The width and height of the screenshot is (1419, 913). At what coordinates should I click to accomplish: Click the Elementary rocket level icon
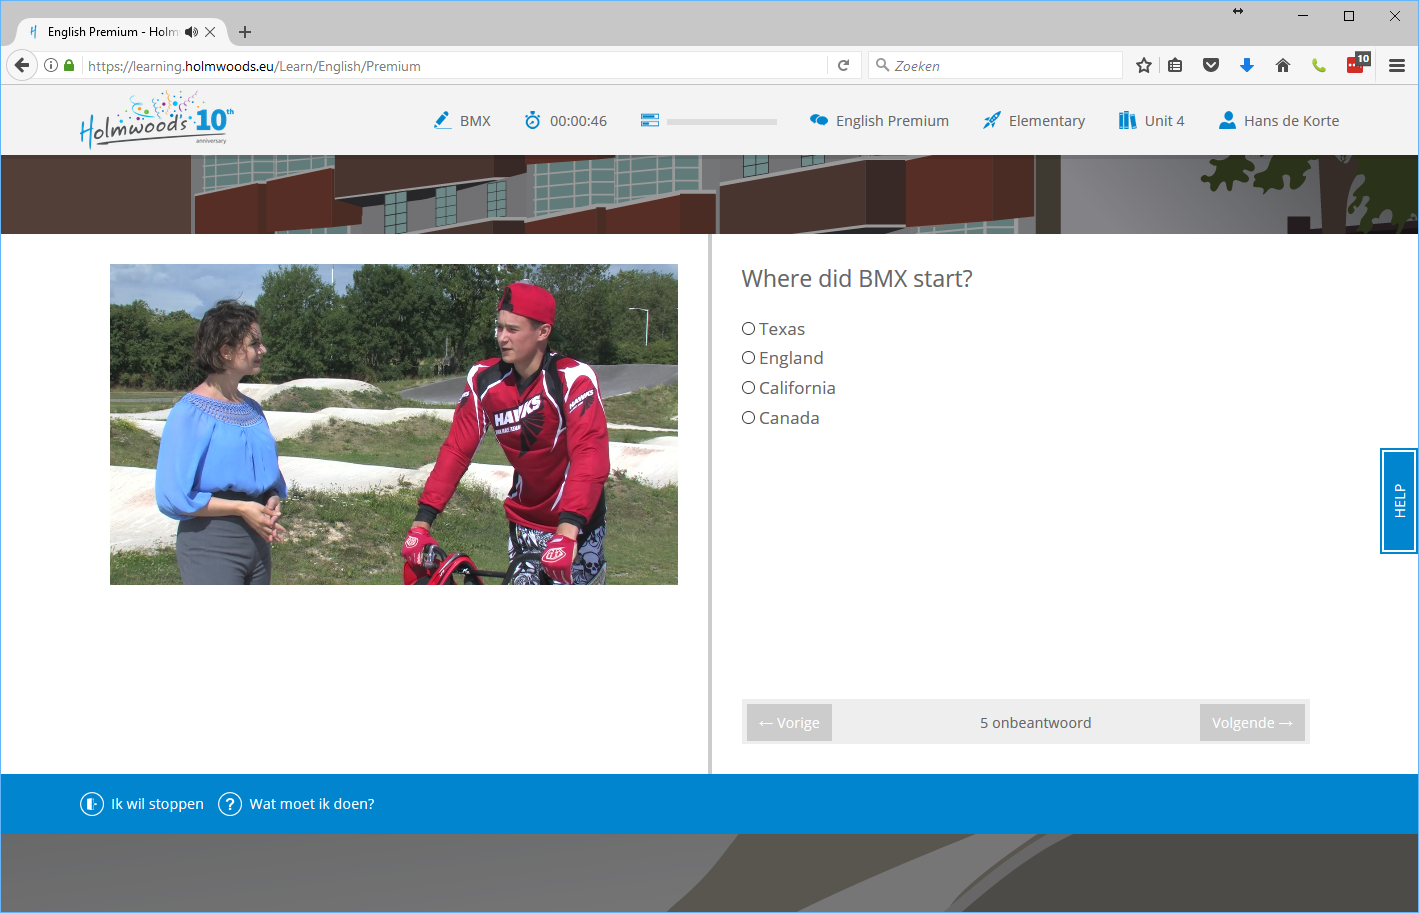click(991, 120)
